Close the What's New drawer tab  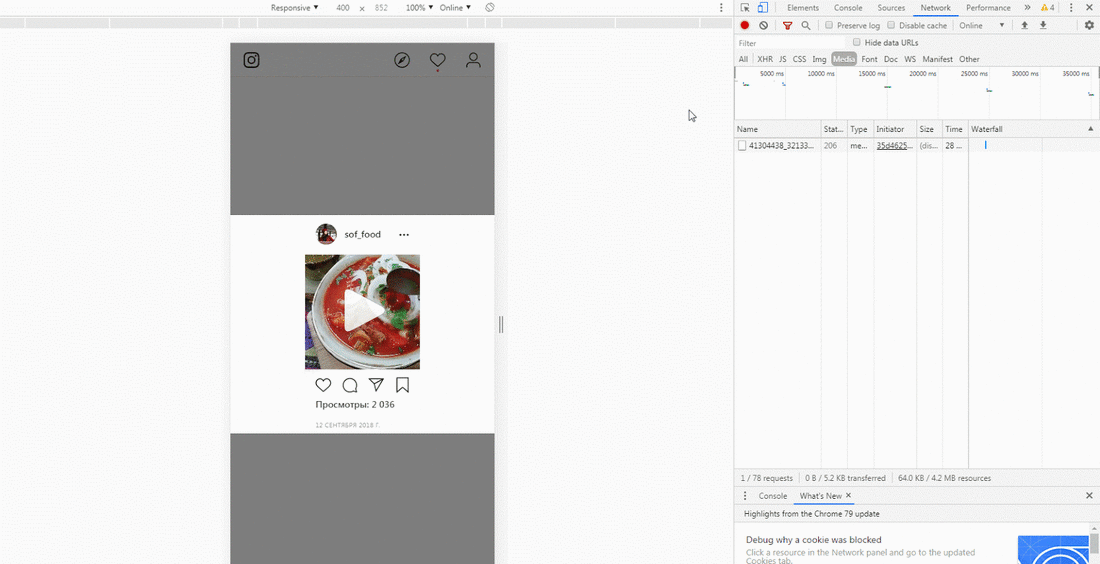[x=848, y=495]
